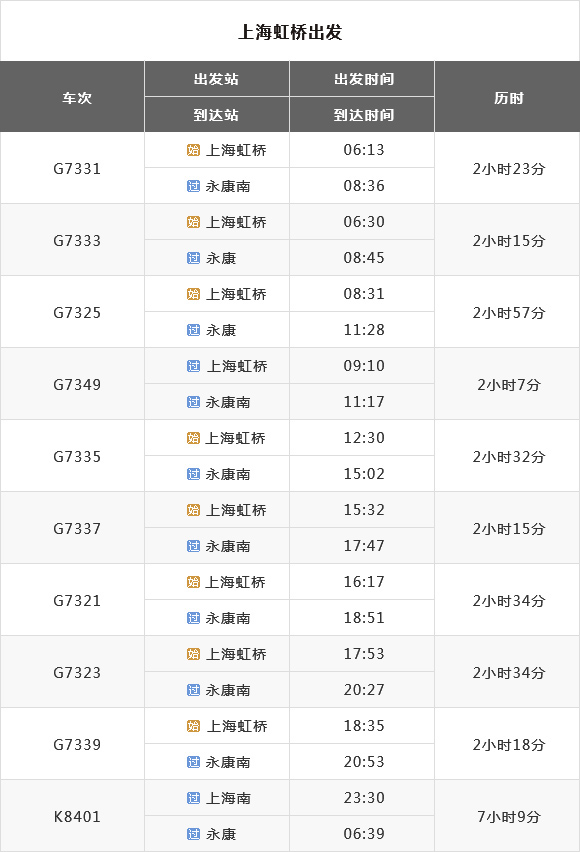Open train number G7331
Viewport: 580px width, 852px height.
pyautogui.click(x=77, y=168)
